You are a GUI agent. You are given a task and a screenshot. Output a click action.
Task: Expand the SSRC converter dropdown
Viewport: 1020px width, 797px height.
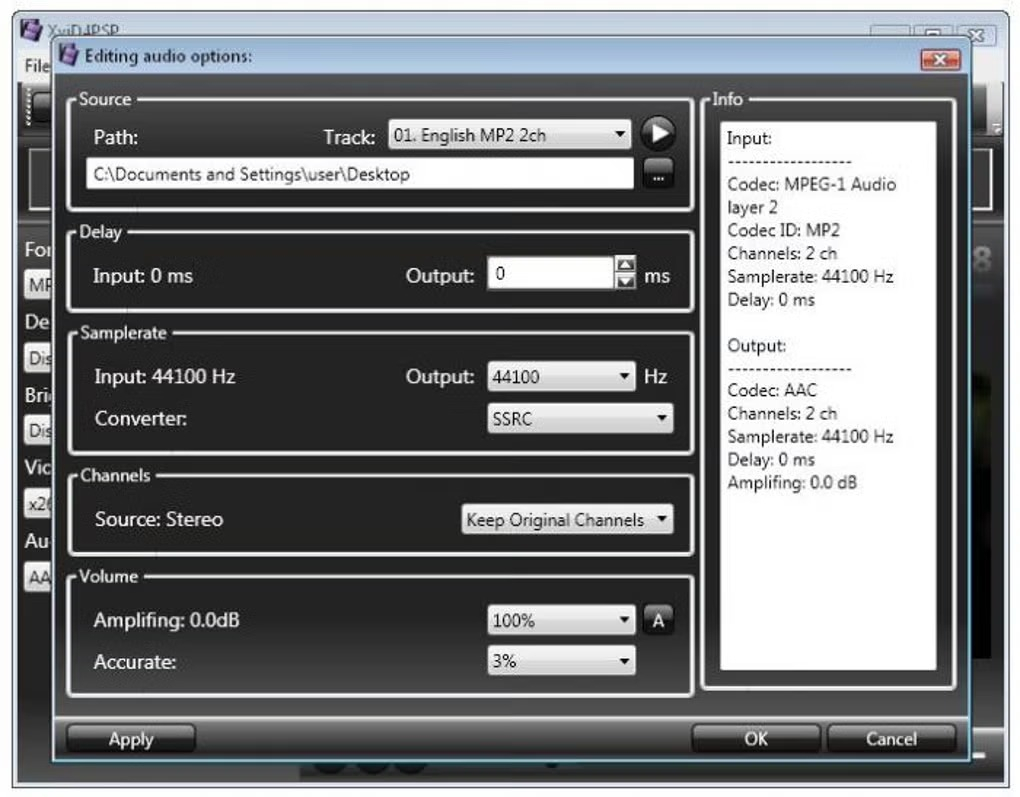point(580,418)
